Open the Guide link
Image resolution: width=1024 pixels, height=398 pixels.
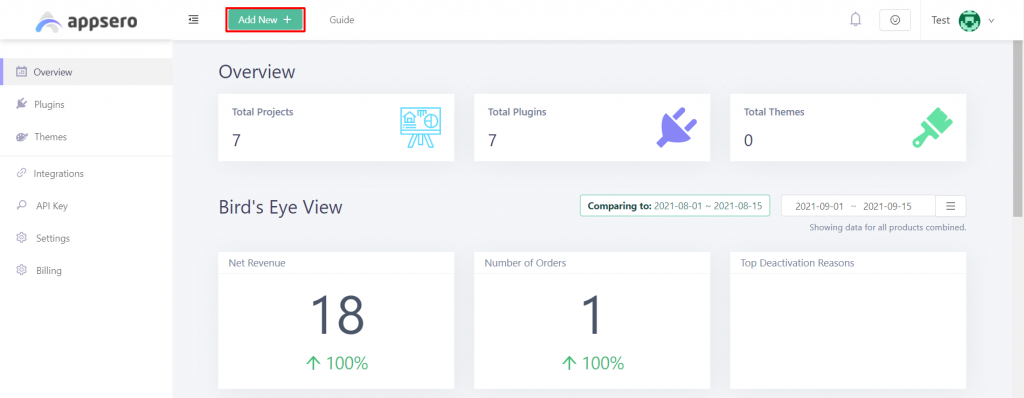coord(342,20)
